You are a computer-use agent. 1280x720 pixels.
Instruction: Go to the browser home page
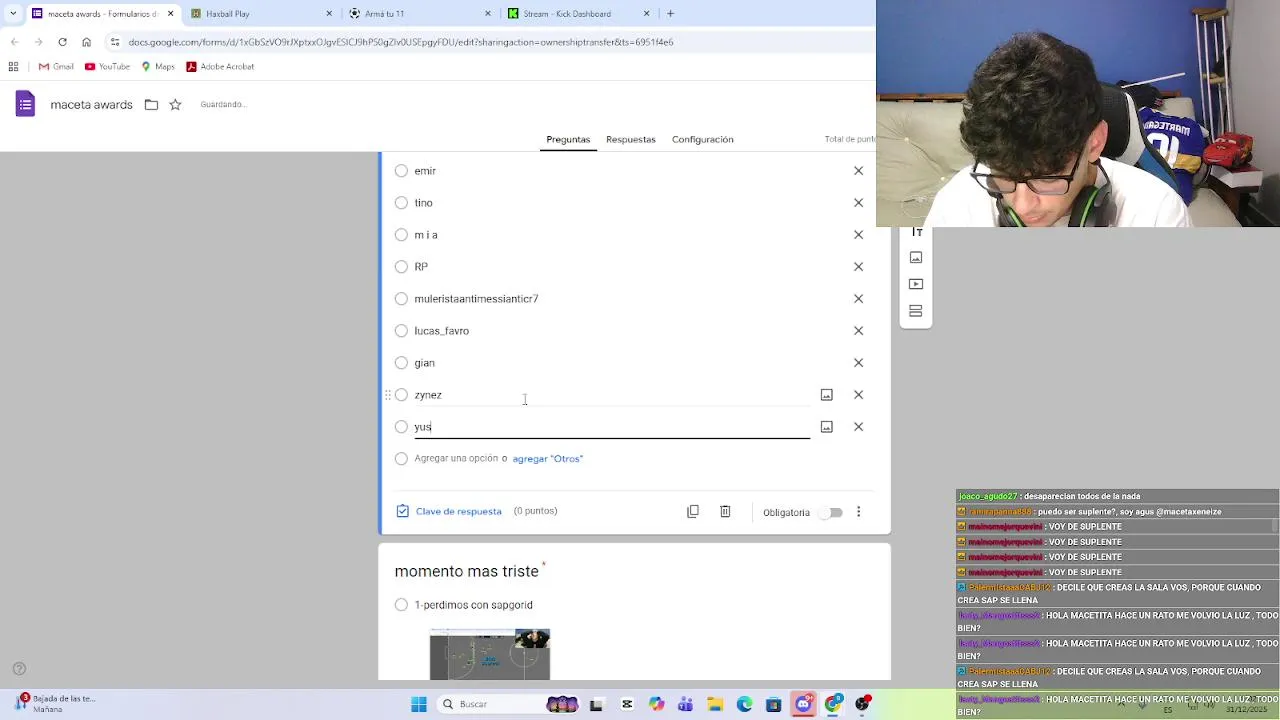[86, 42]
